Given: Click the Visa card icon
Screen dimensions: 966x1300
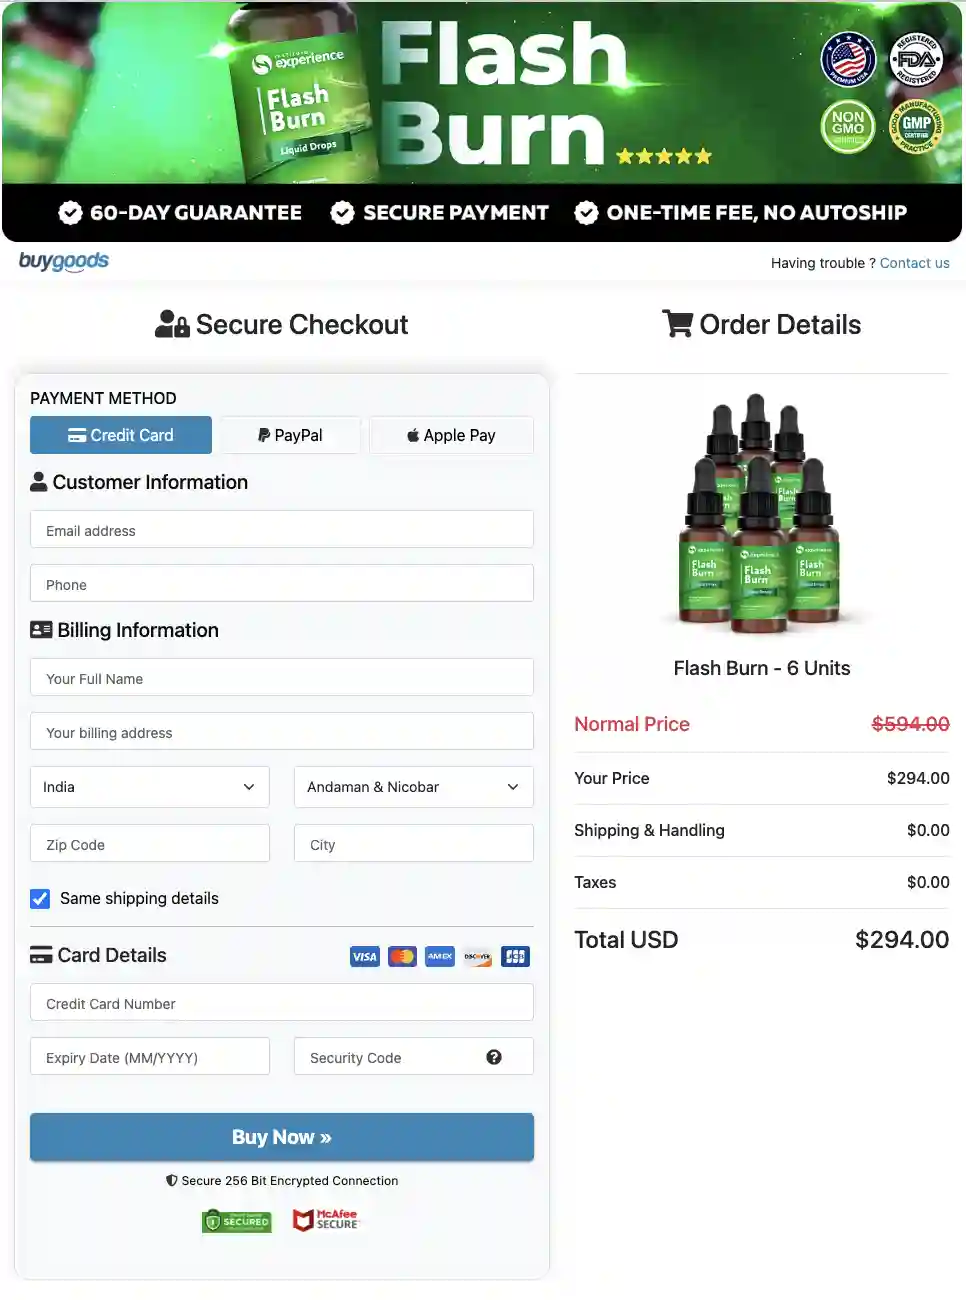Looking at the screenshot, I should click(x=364, y=956).
